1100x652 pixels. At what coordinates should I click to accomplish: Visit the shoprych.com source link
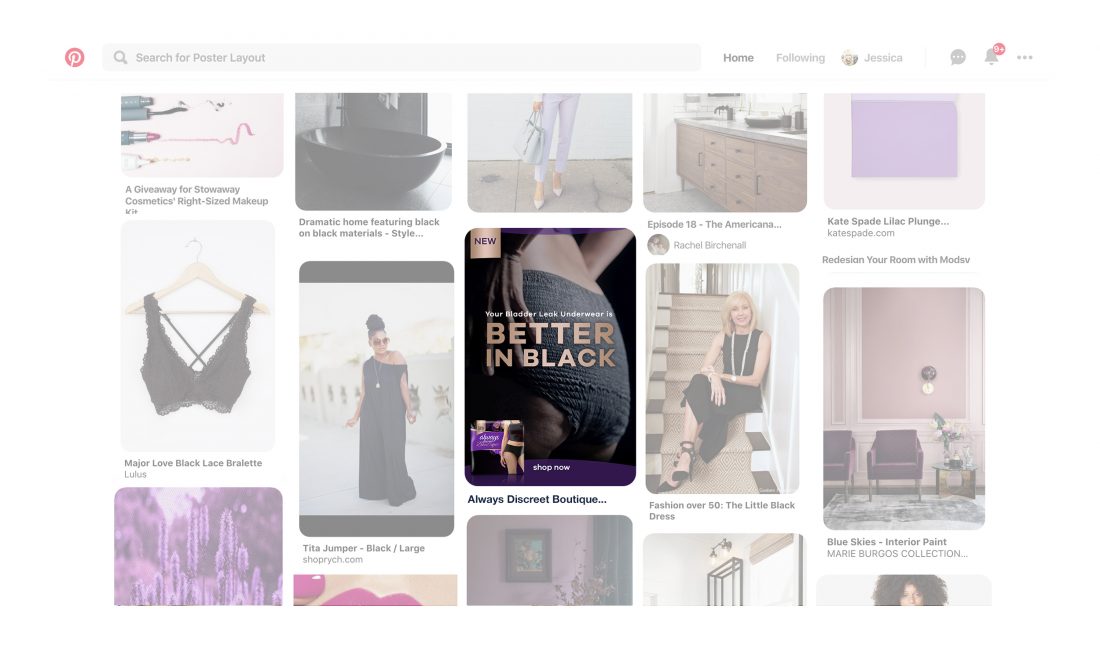pyautogui.click(x=333, y=560)
